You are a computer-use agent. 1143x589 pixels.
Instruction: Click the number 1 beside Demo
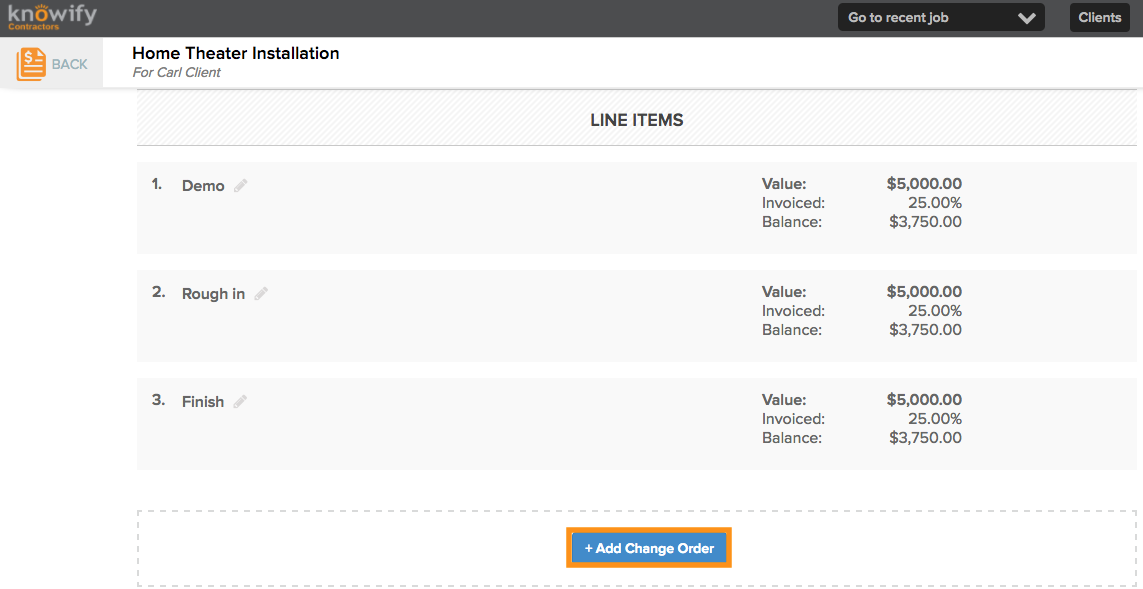157,184
